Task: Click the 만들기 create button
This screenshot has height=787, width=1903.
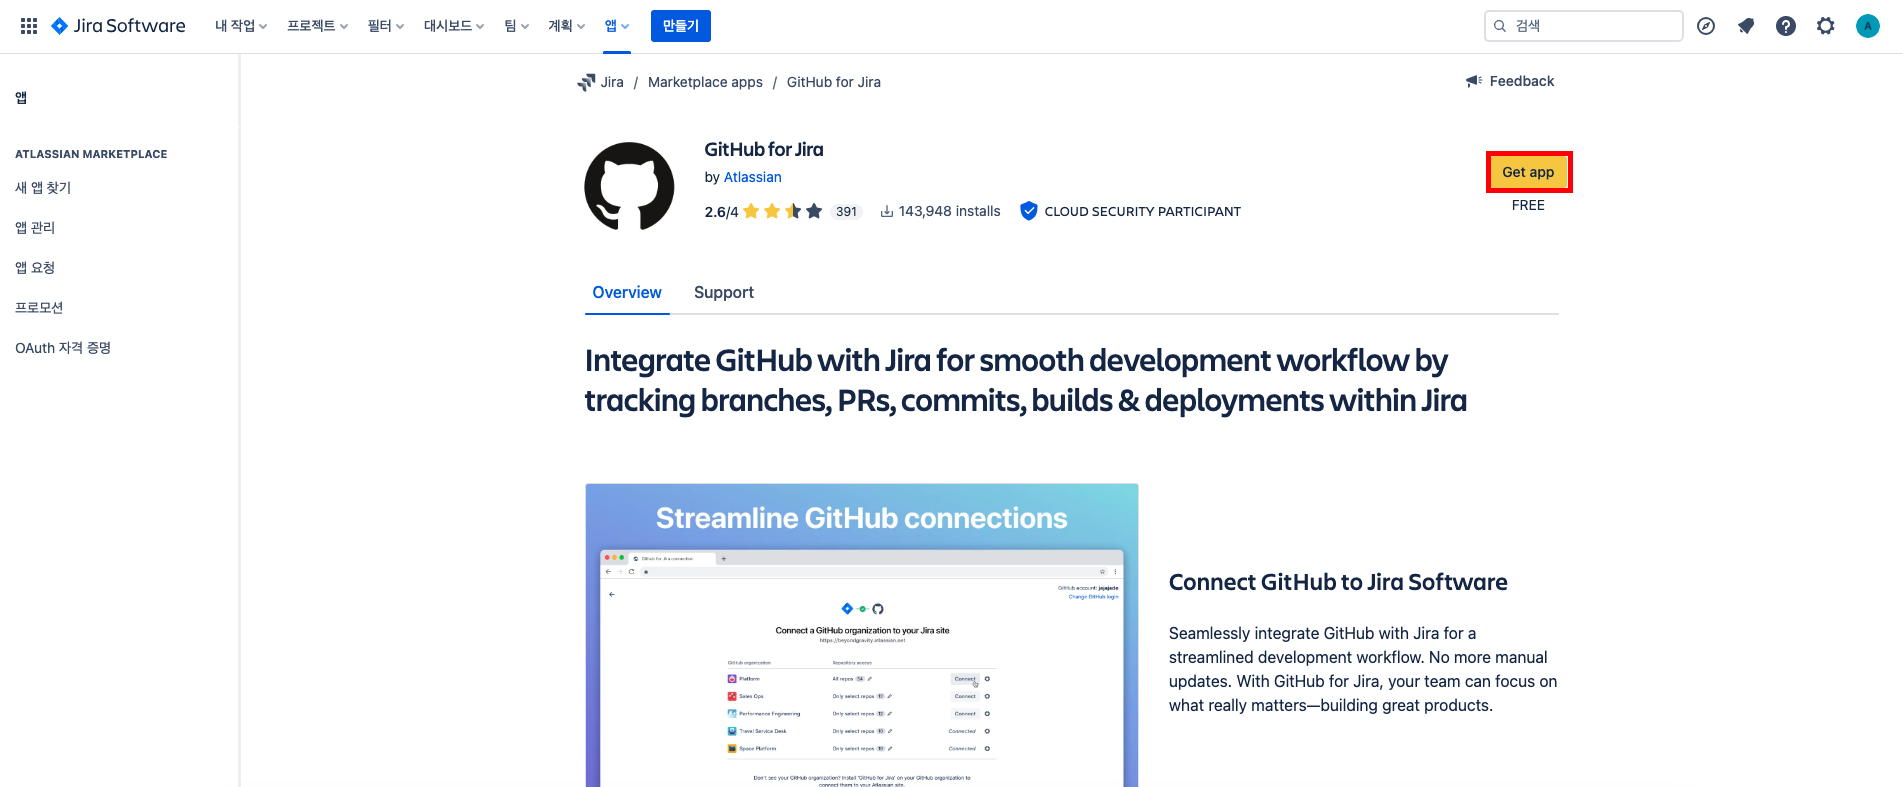Action: (x=681, y=26)
